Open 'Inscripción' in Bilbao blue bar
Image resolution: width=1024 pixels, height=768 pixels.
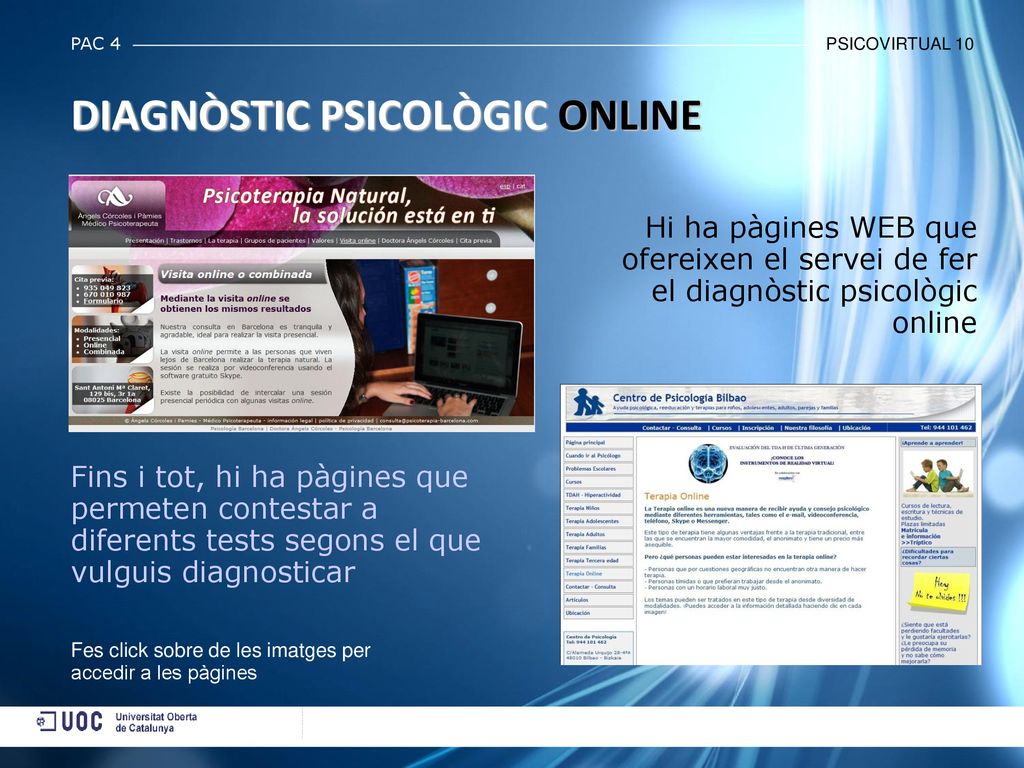click(x=758, y=428)
